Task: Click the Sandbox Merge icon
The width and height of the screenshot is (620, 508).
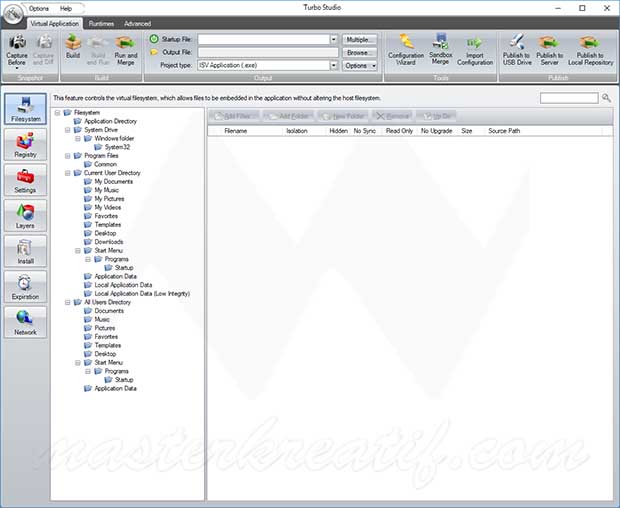Action: [440, 47]
